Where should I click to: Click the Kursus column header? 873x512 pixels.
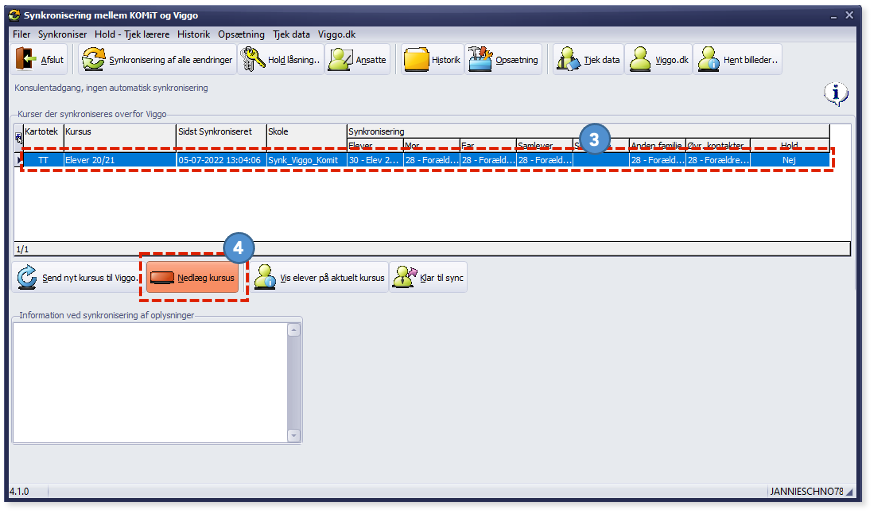[120, 136]
